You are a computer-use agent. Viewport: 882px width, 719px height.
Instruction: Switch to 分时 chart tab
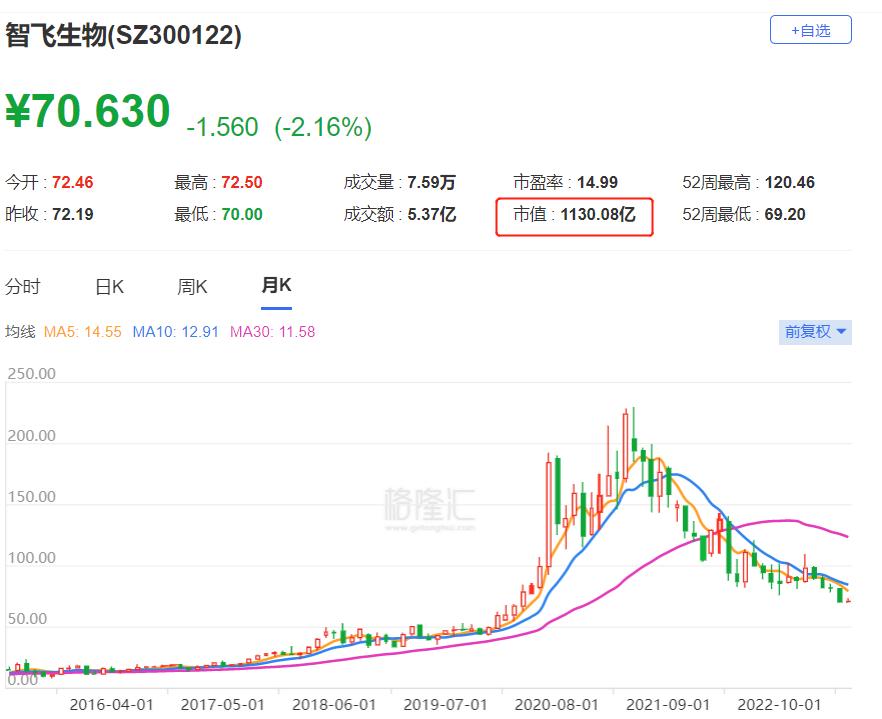23,286
